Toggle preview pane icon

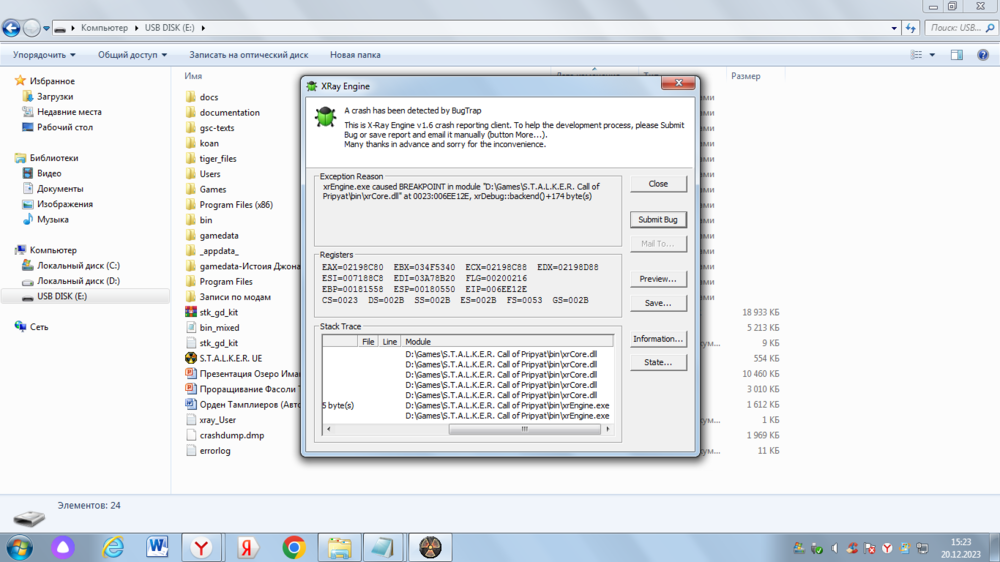pyautogui.click(x=957, y=55)
